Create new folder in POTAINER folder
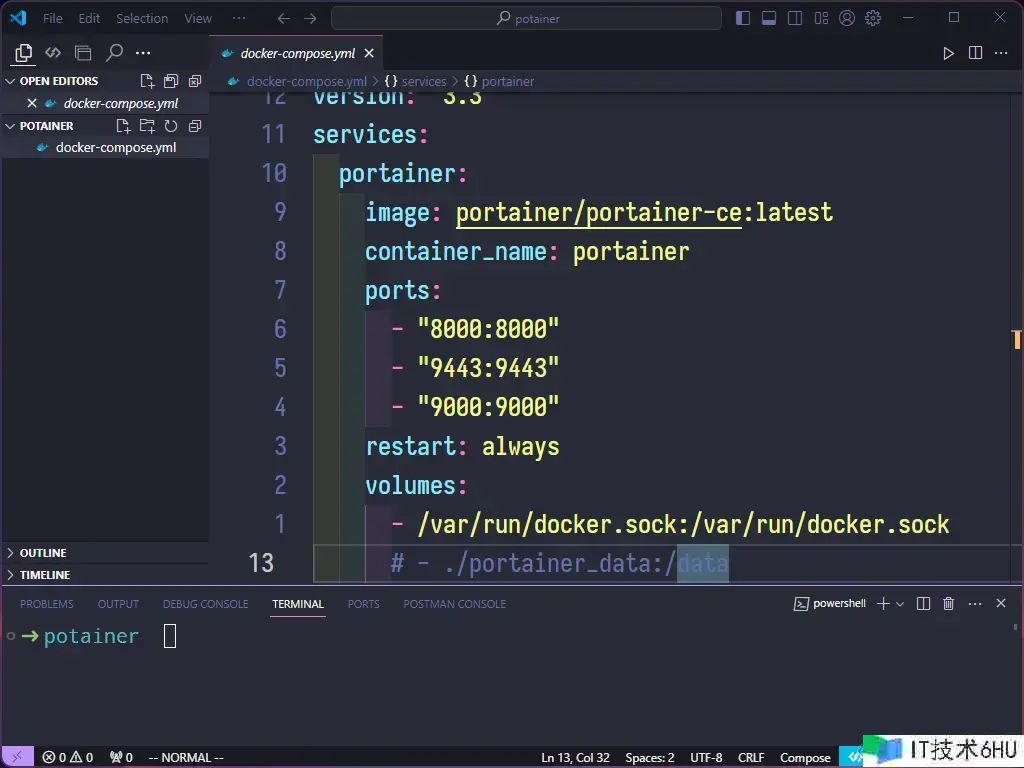 coord(147,126)
